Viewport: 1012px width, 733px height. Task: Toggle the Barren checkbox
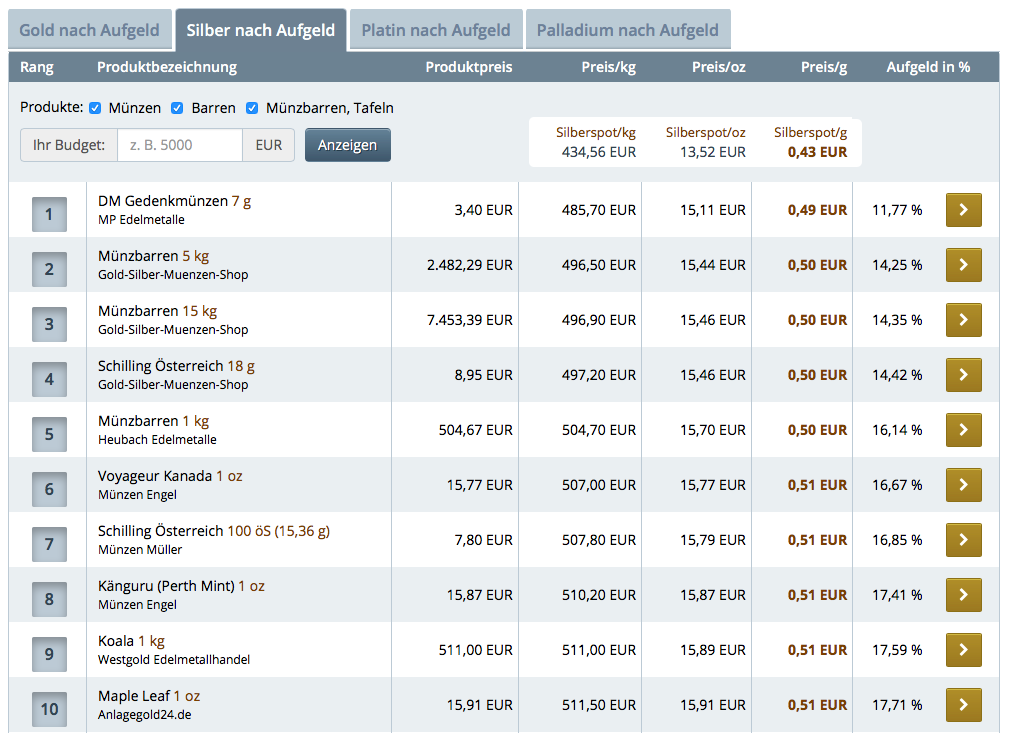point(177,108)
